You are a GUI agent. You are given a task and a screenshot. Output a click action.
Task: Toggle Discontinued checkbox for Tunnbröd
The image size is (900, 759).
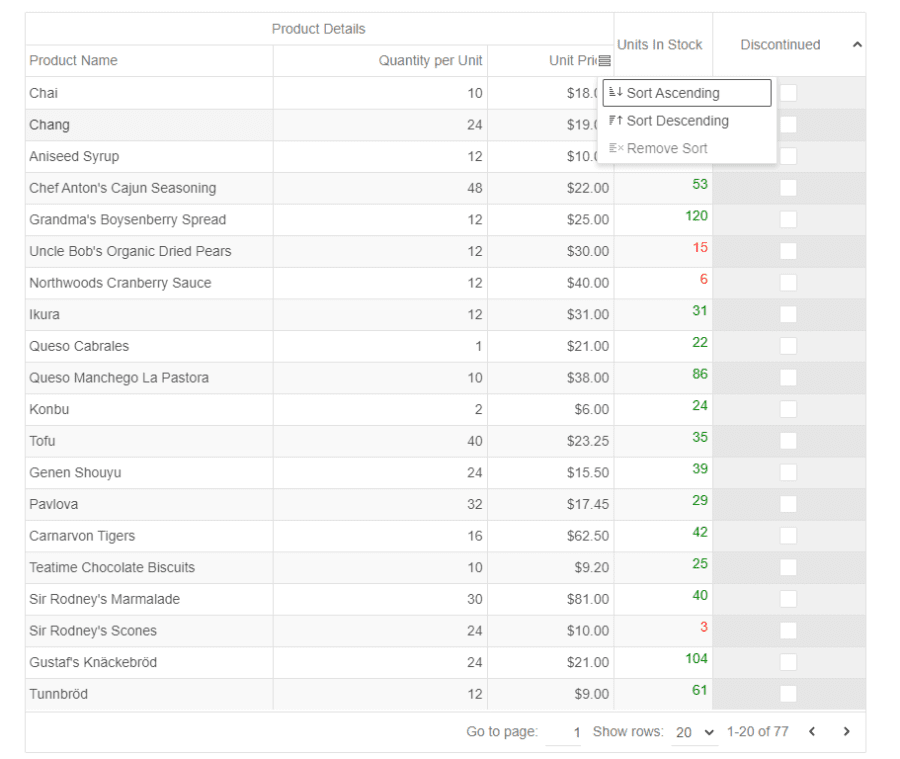[x=788, y=693]
